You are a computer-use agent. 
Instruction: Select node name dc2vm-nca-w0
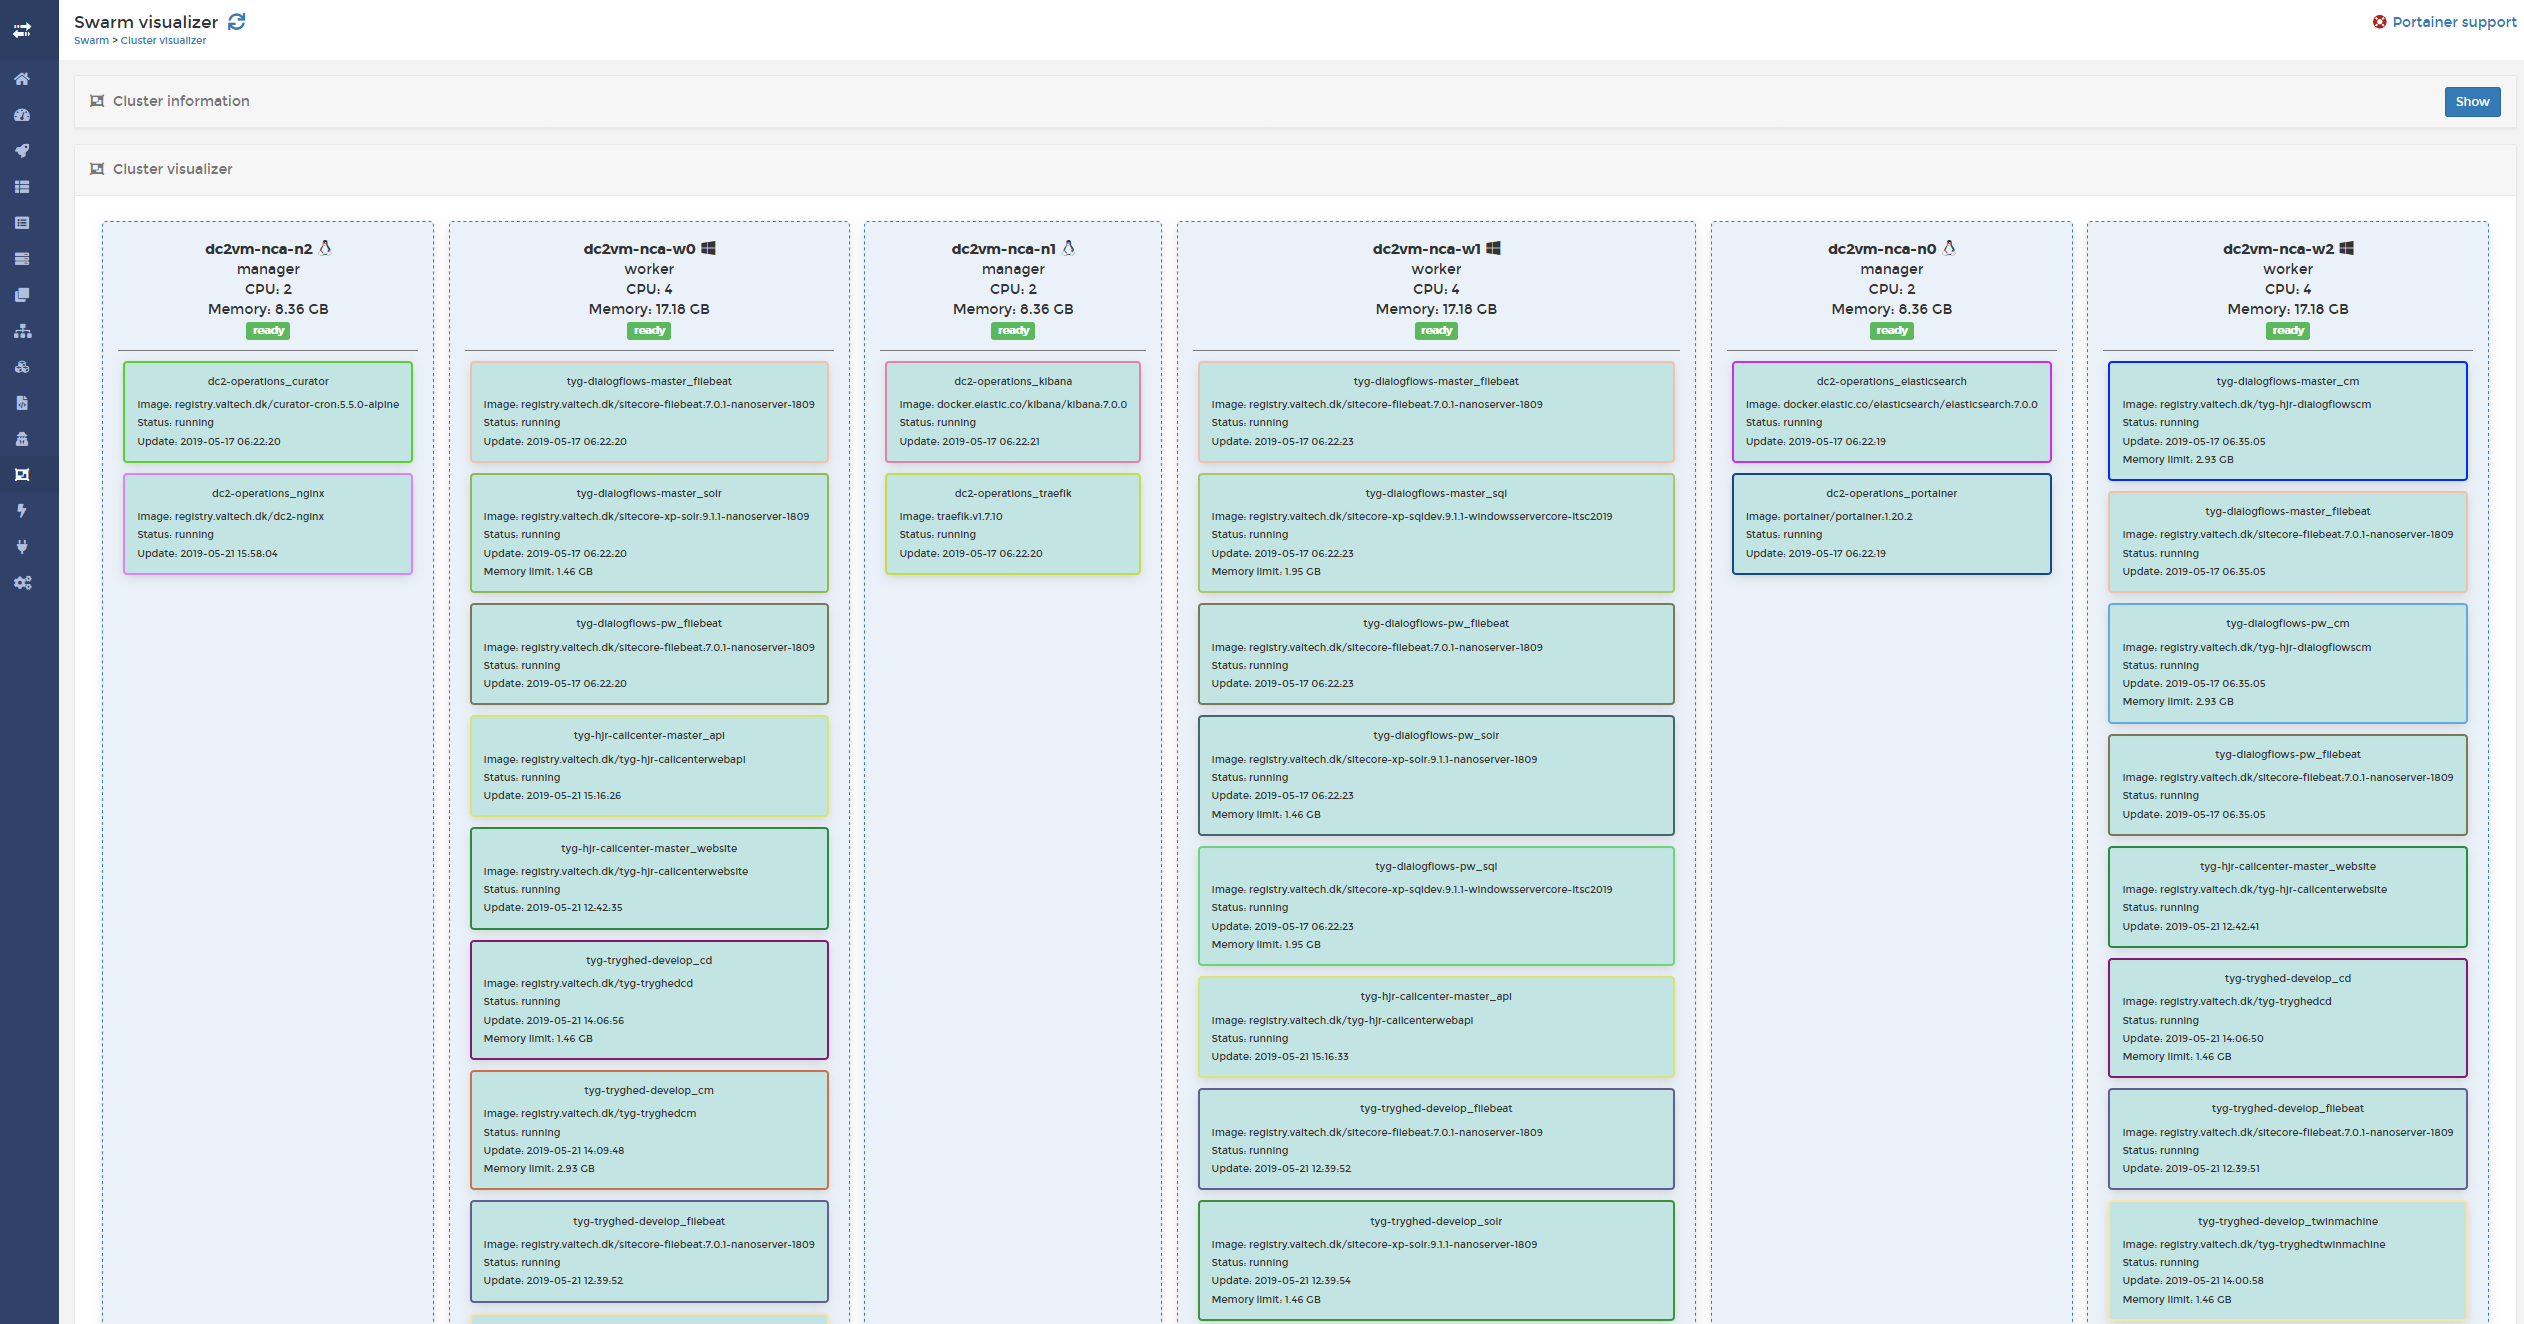(639, 249)
